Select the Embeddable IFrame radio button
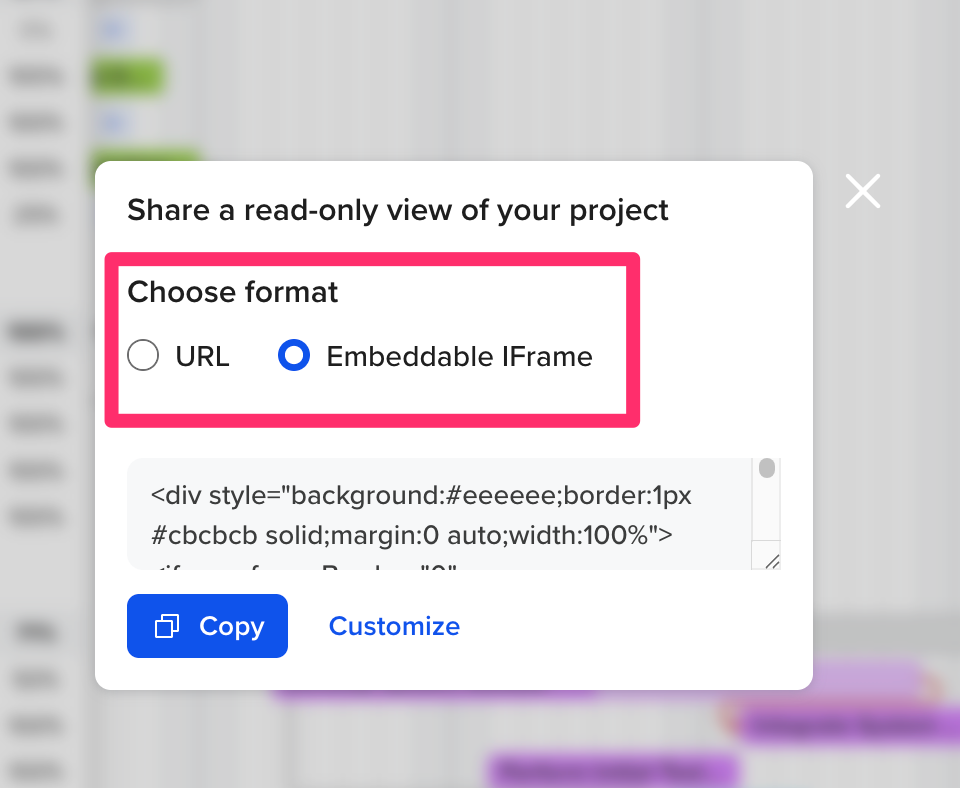 294,355
